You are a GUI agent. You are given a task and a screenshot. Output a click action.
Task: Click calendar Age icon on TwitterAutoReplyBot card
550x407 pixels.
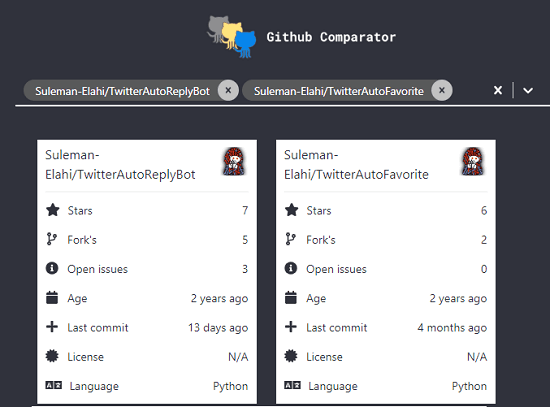point(52,298)
